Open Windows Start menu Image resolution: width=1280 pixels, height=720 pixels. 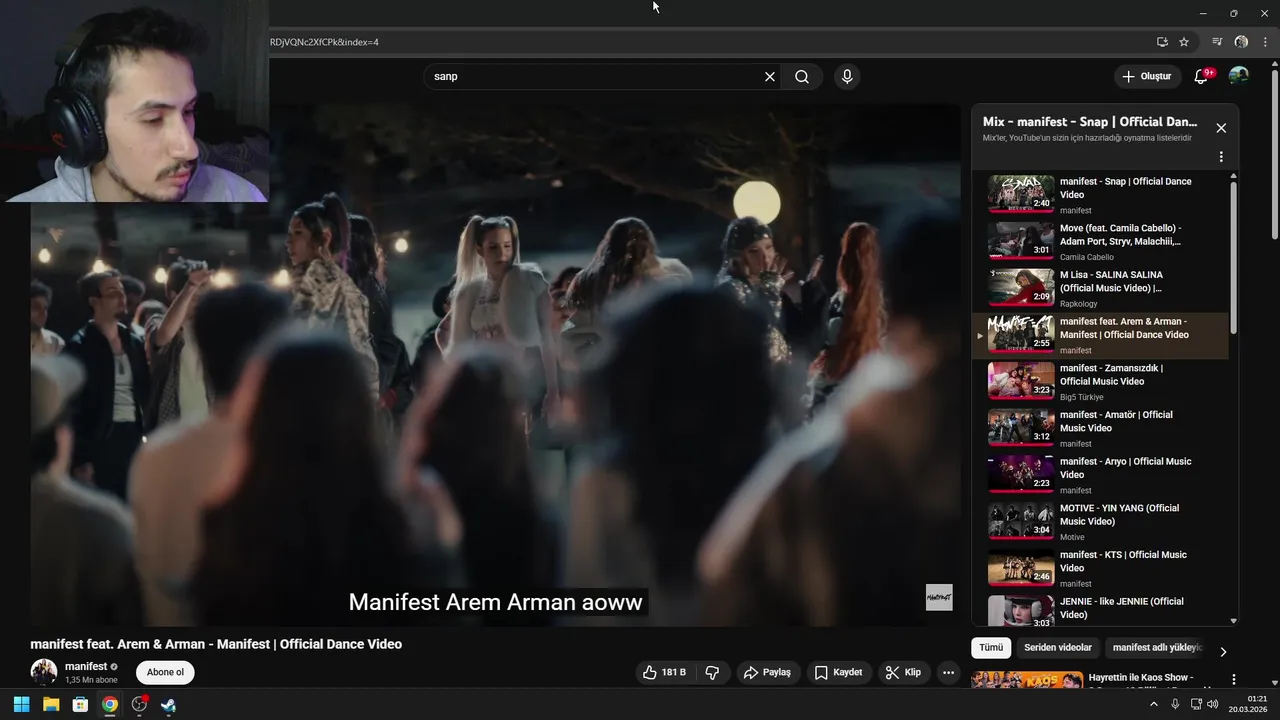click(x=21, y=705)
